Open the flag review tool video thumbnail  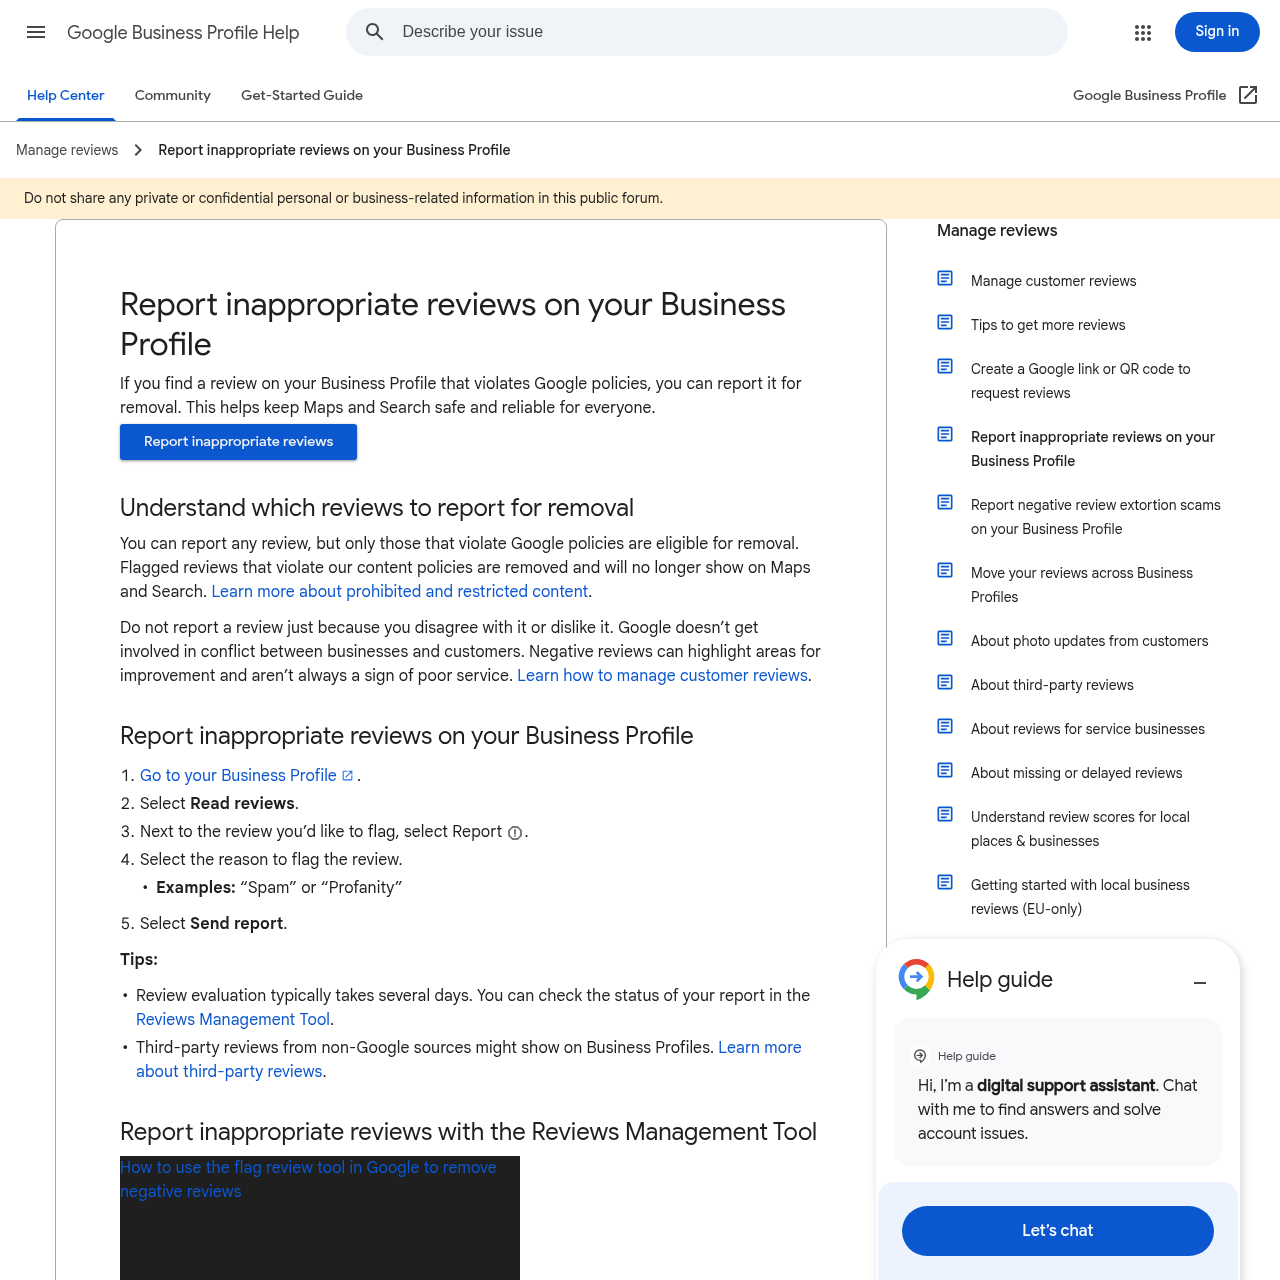tap(320, 1218)
